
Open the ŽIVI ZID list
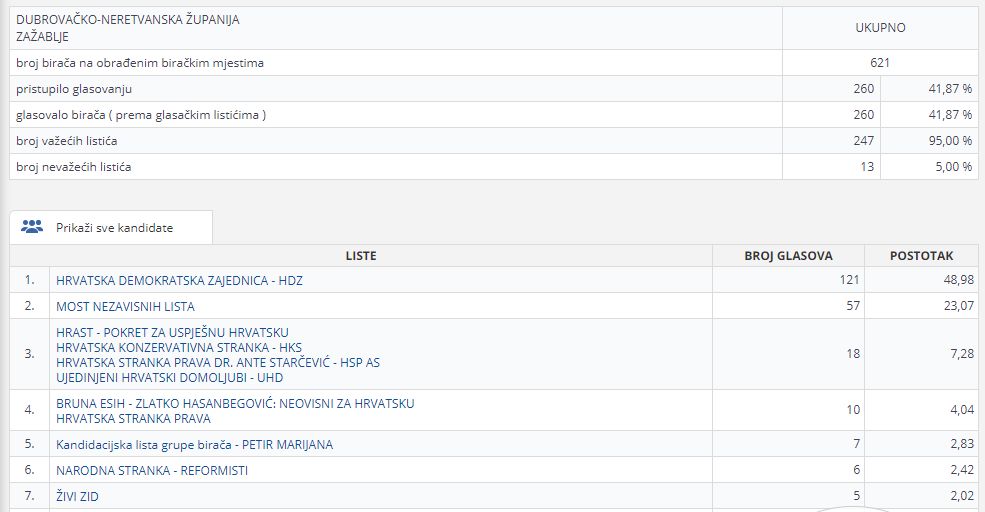(x=77, y=496)
